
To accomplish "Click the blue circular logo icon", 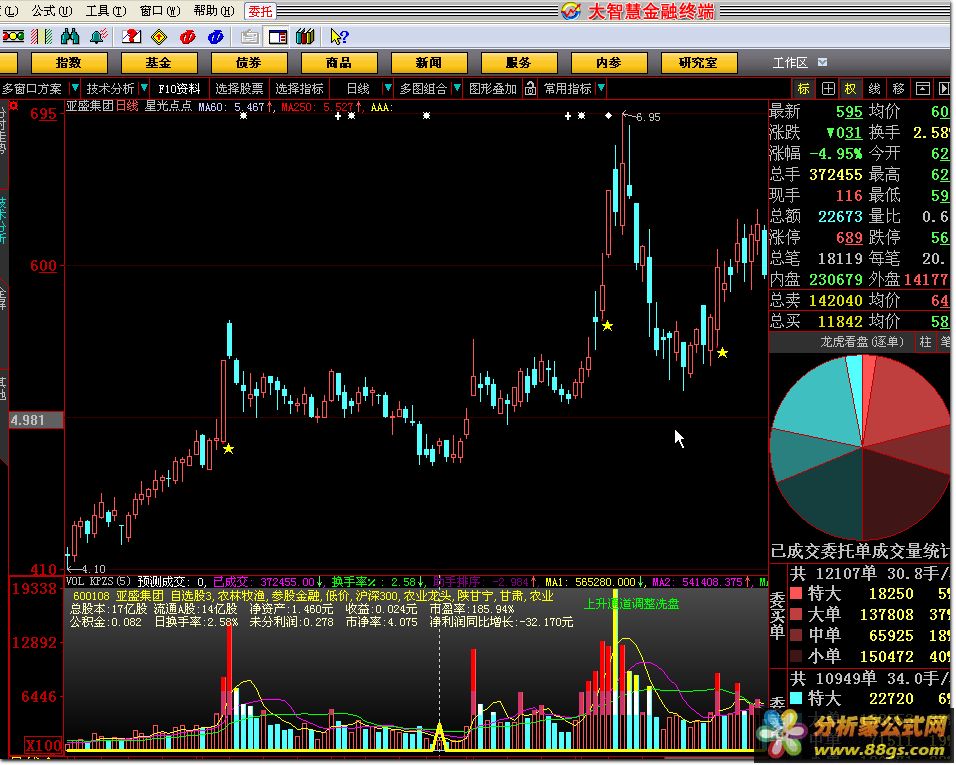I will (x=216, y=37).
